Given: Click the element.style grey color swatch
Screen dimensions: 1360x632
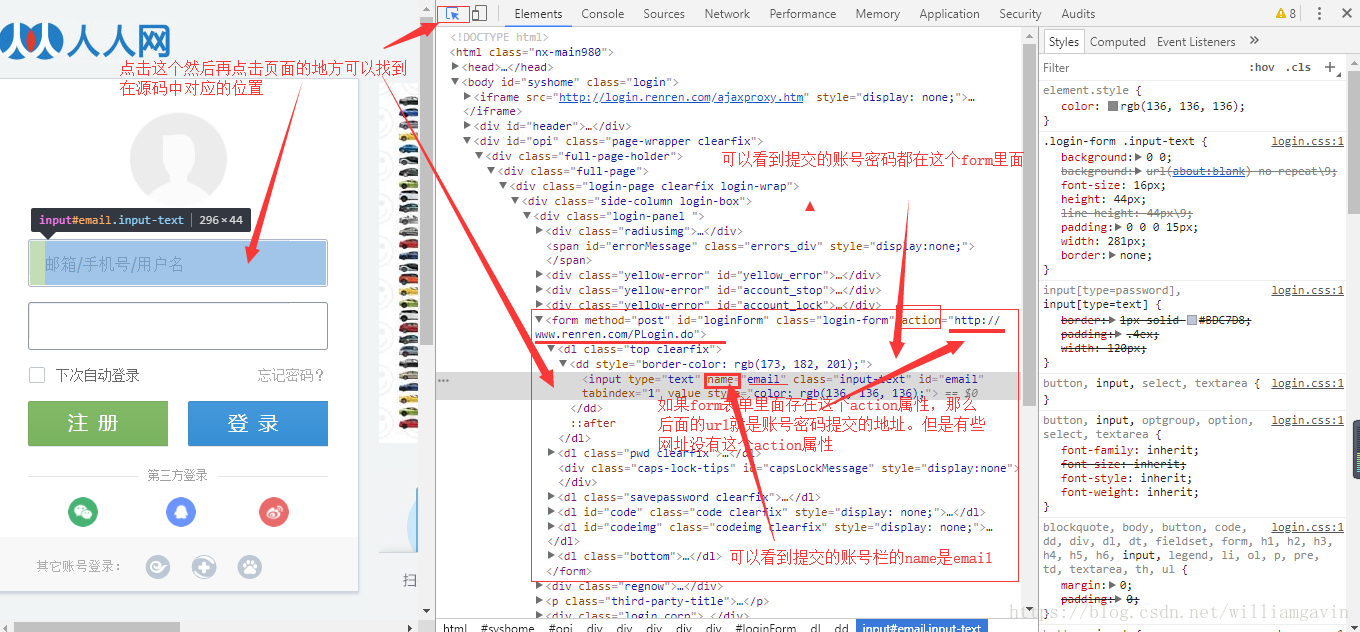Looking at the screenshot, I should coord(1113,106).
